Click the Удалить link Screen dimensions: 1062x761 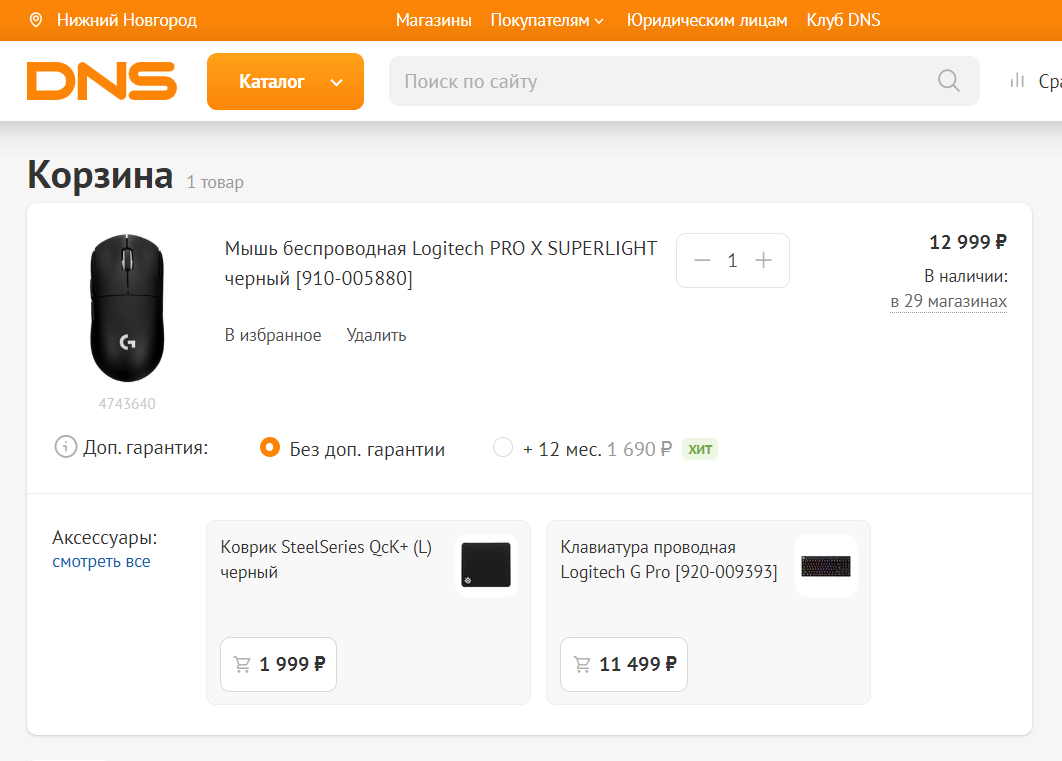tap(376, 335)
